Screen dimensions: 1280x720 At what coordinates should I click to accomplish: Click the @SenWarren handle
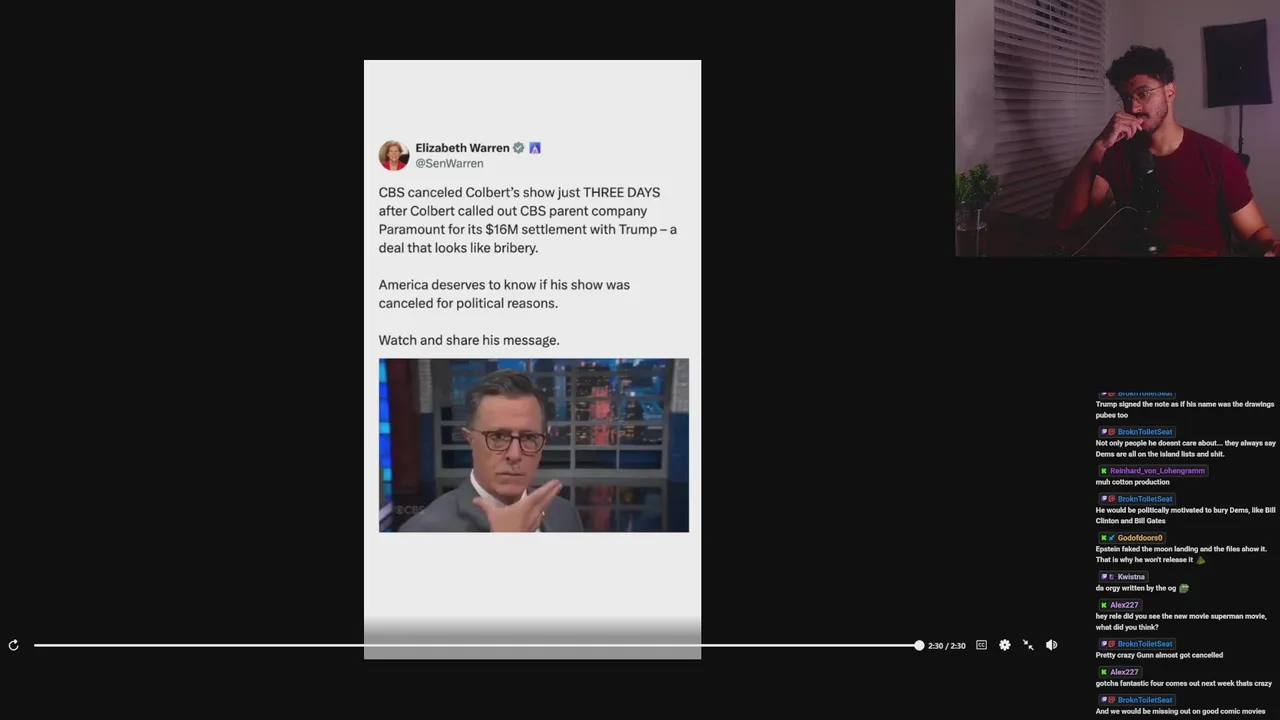coord(449,163)
